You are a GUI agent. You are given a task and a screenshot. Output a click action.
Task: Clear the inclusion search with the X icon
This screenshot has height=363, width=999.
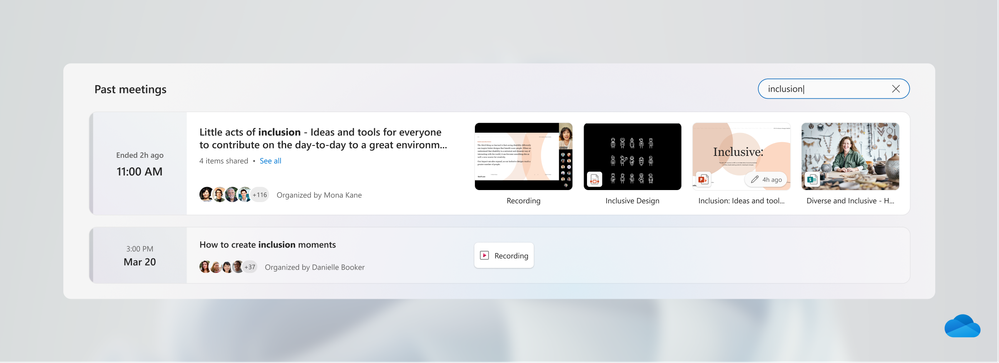(895, 89)
